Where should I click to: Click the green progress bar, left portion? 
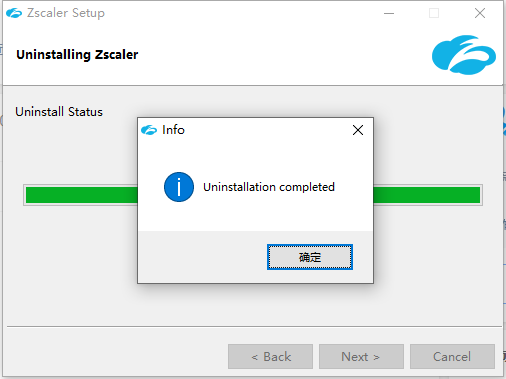81,195
